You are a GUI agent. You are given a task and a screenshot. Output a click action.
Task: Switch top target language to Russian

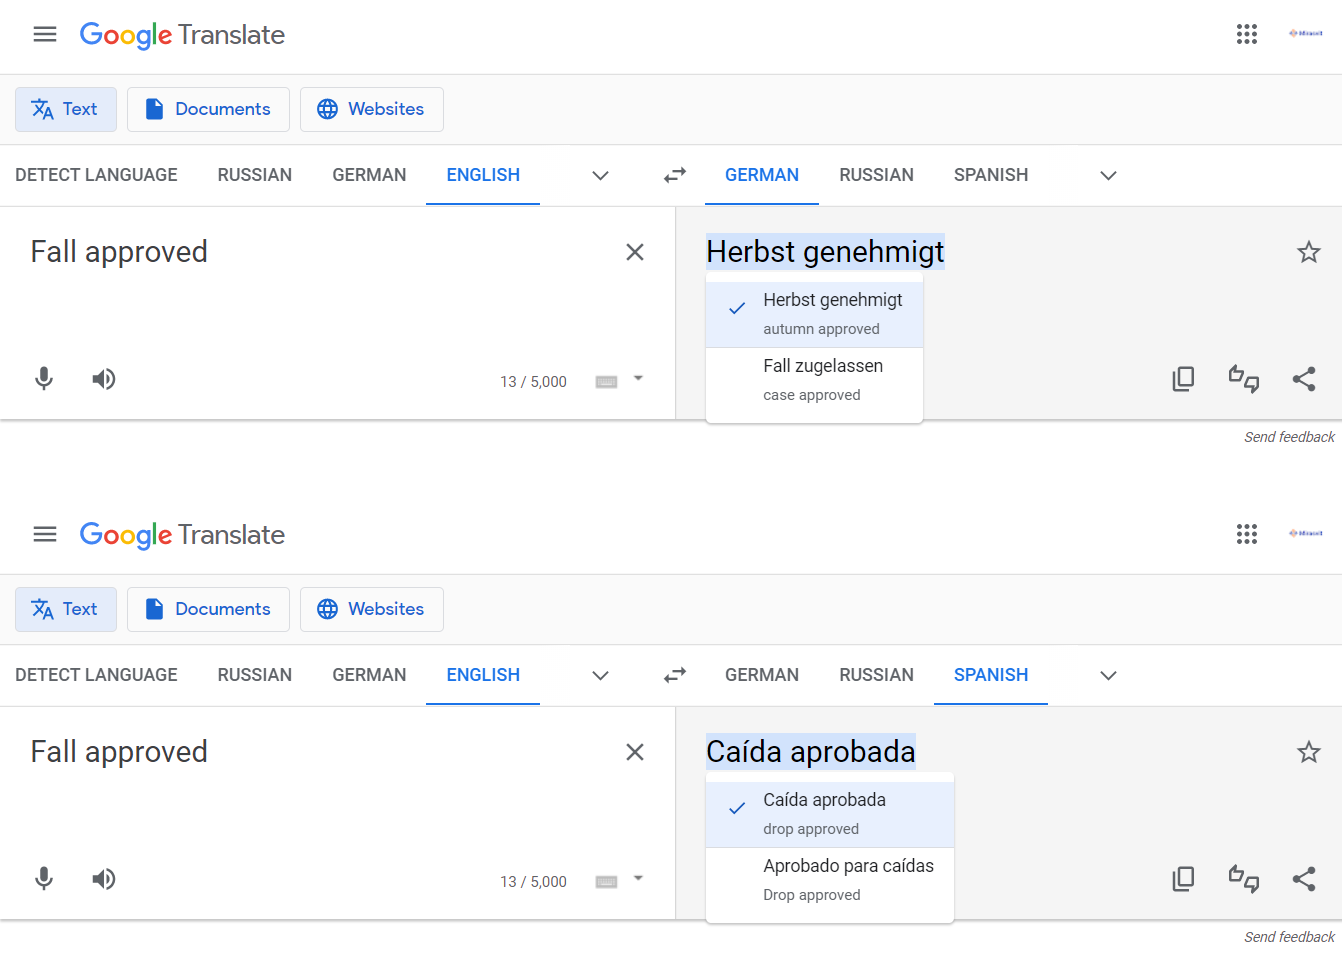[x=876, y=175]
